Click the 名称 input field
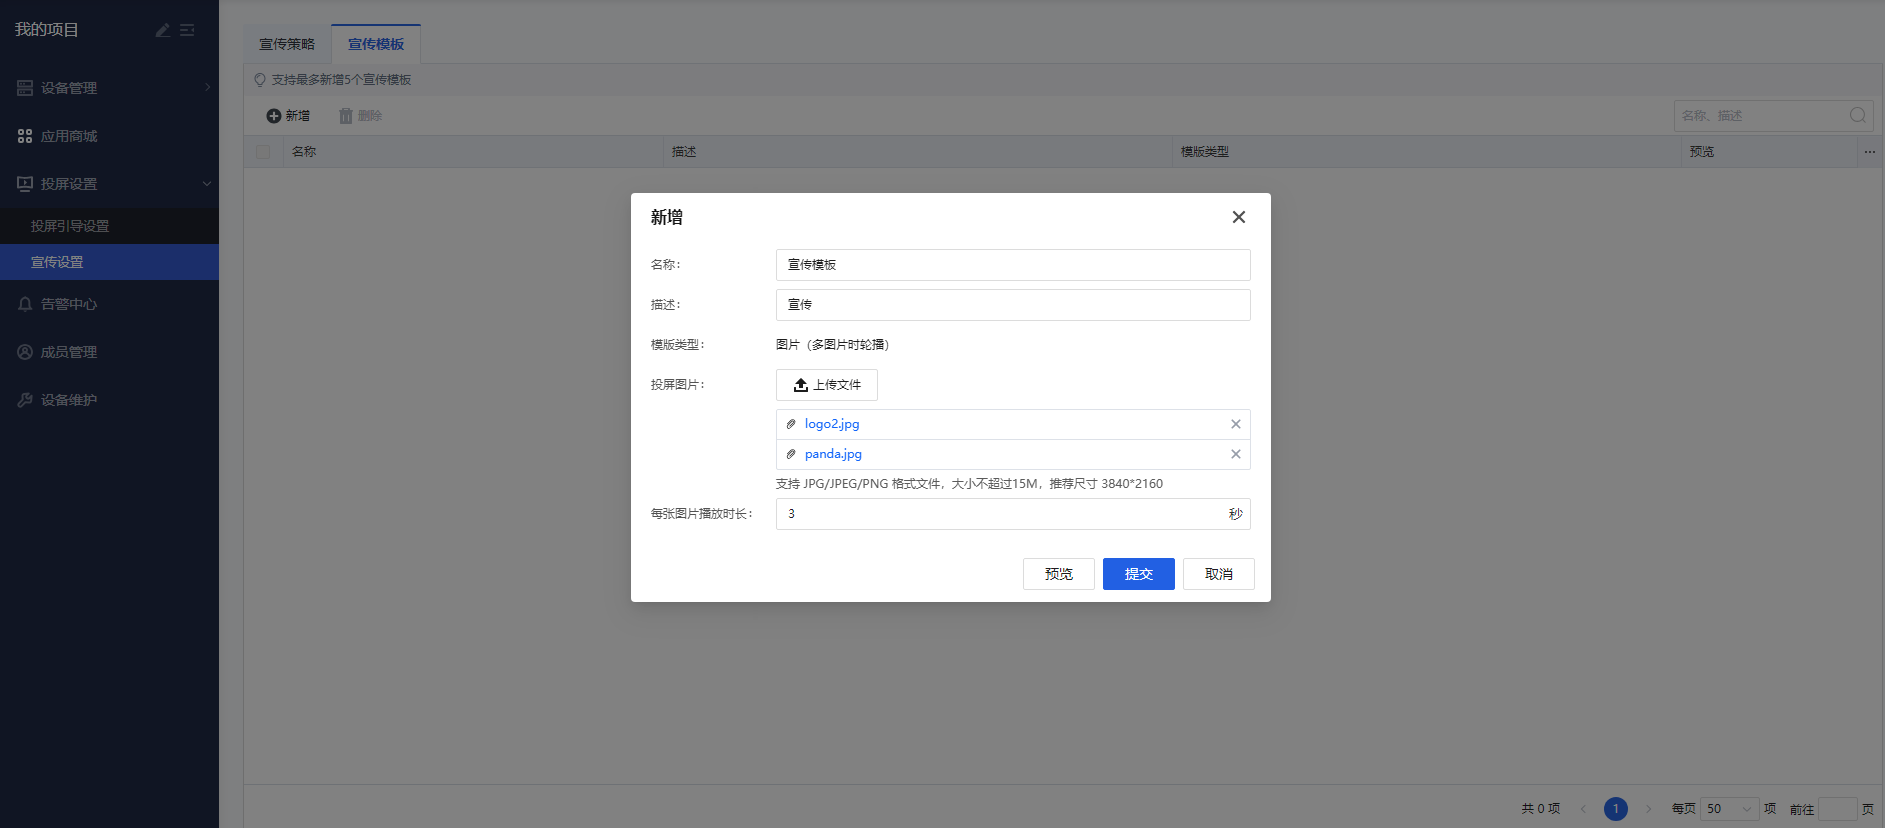The image size is (1885, 828). (x=1012, y=265)
